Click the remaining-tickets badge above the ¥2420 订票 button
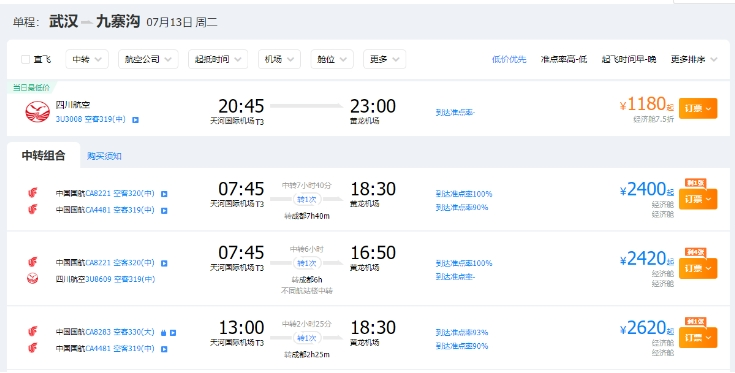735x373 pixels. (695, 253)
